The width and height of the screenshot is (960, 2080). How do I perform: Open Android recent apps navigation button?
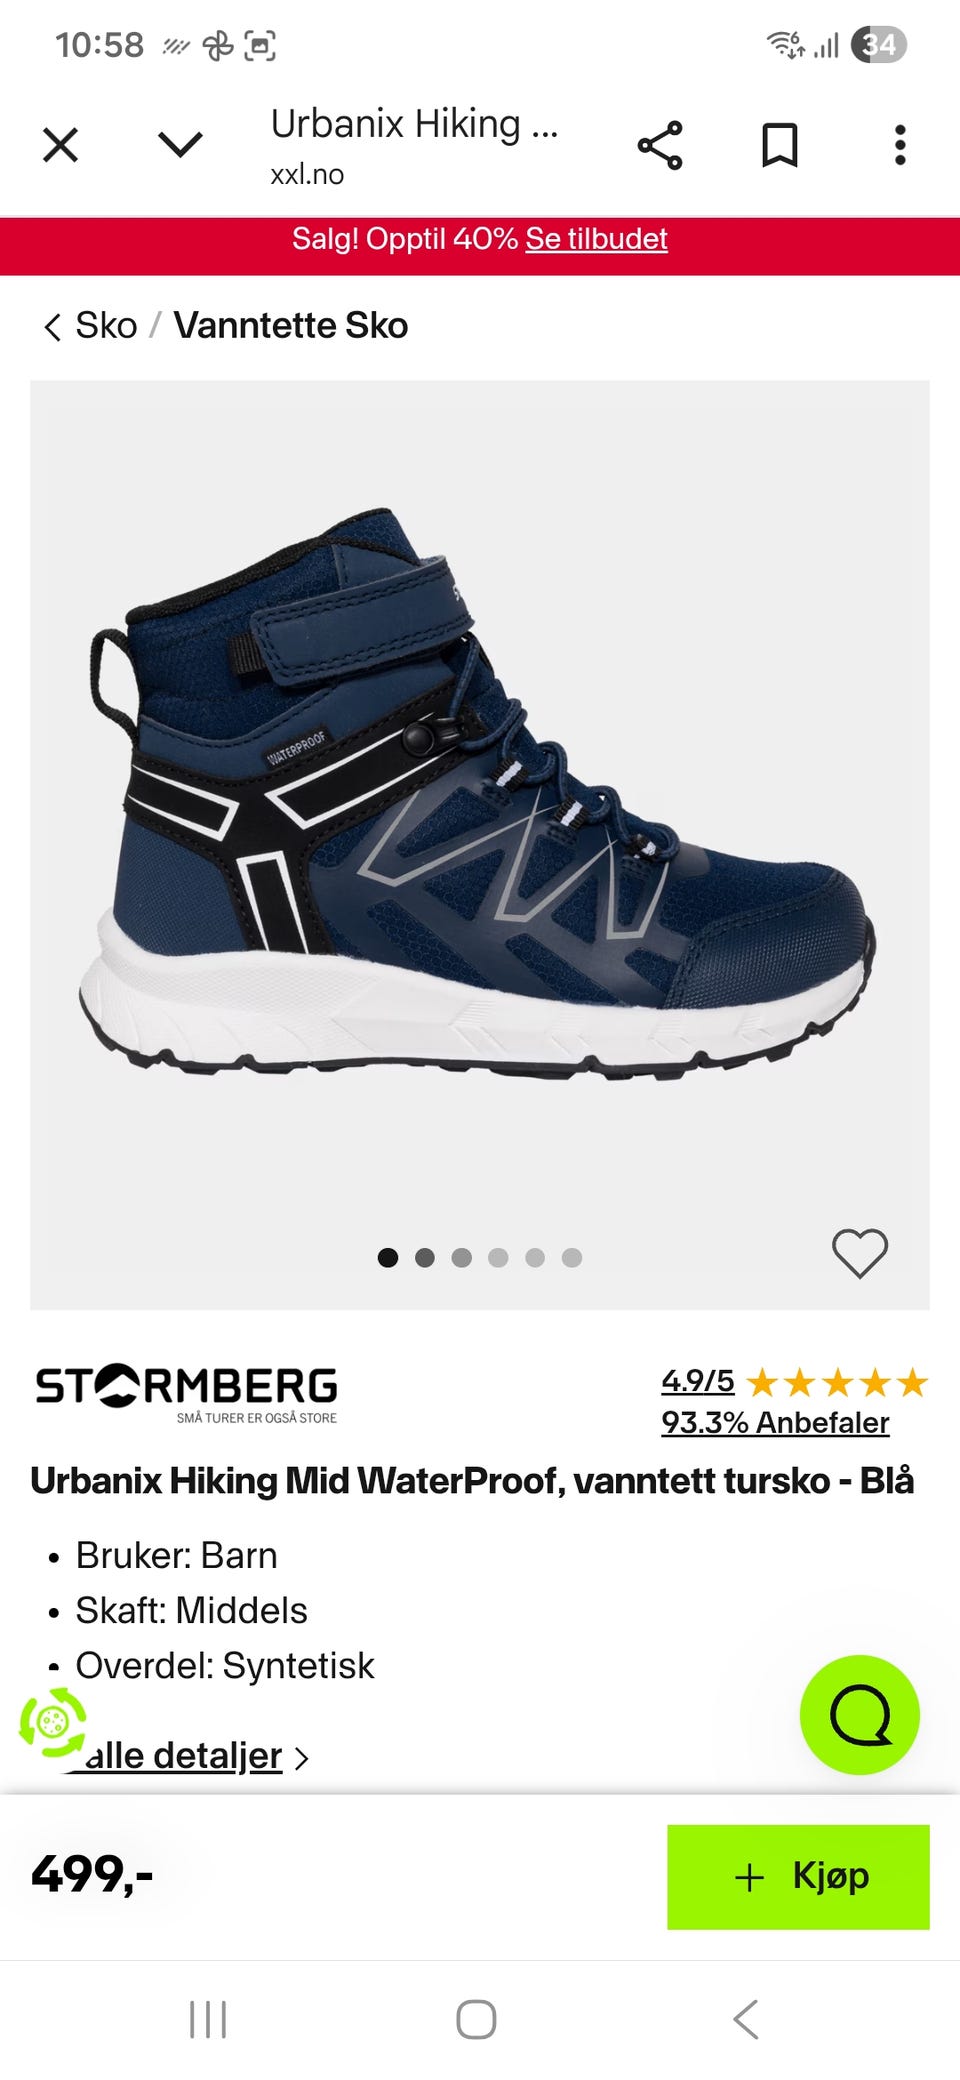[x=208, y=2020]
